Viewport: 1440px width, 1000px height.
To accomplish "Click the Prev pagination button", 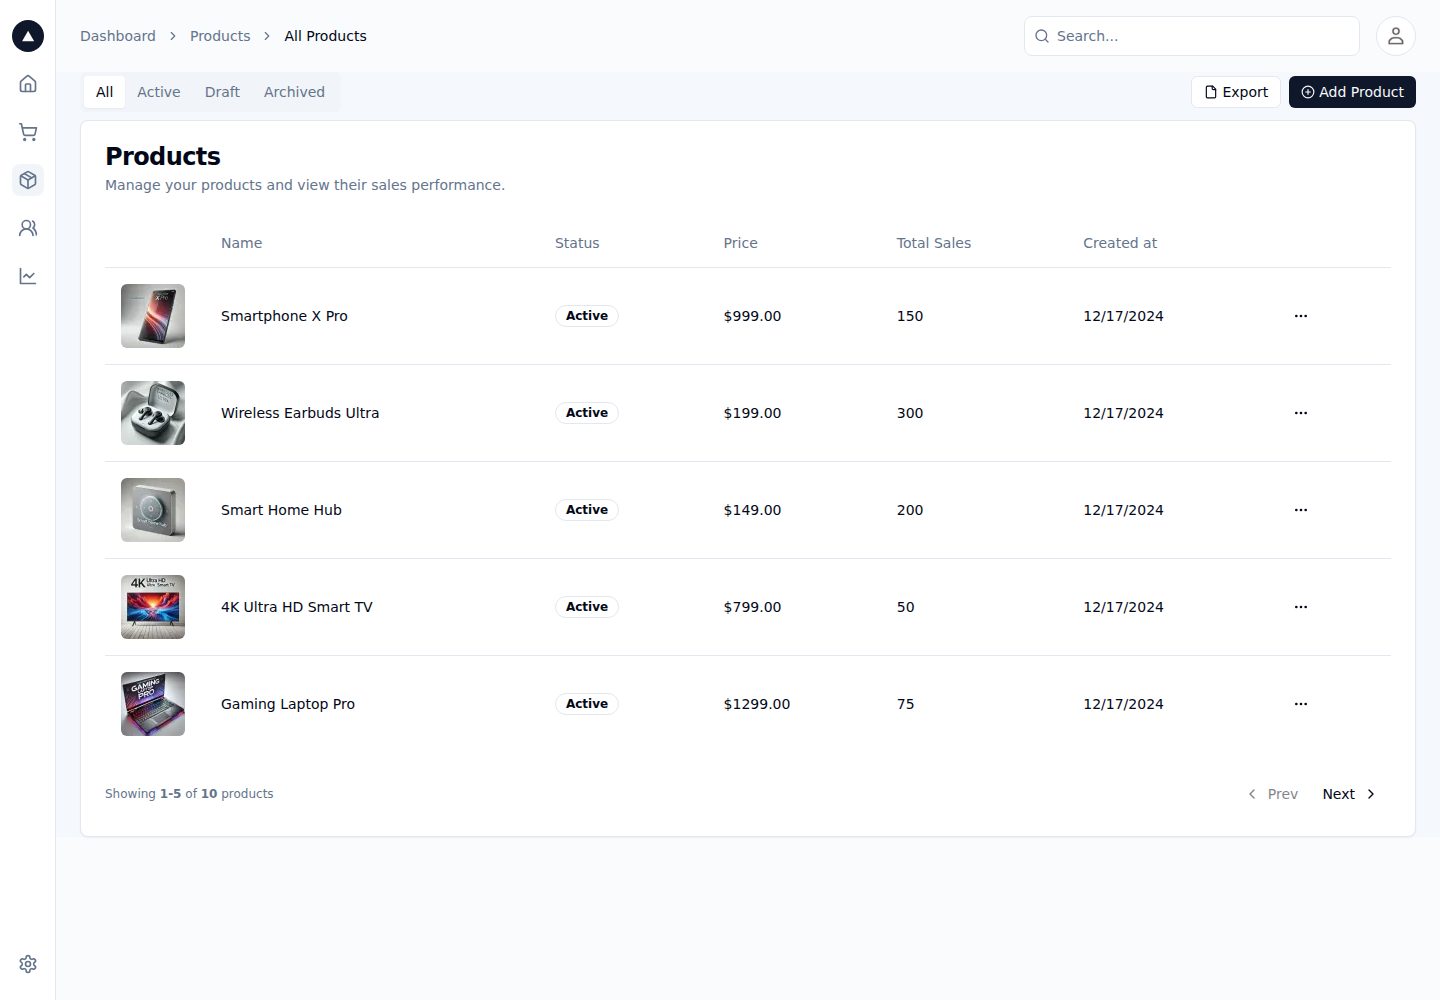I will (x=1272, y=794).
